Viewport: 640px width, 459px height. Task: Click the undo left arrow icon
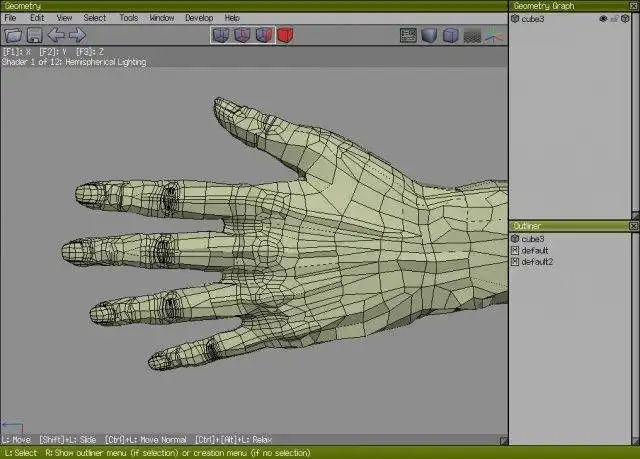pos(56,36)
